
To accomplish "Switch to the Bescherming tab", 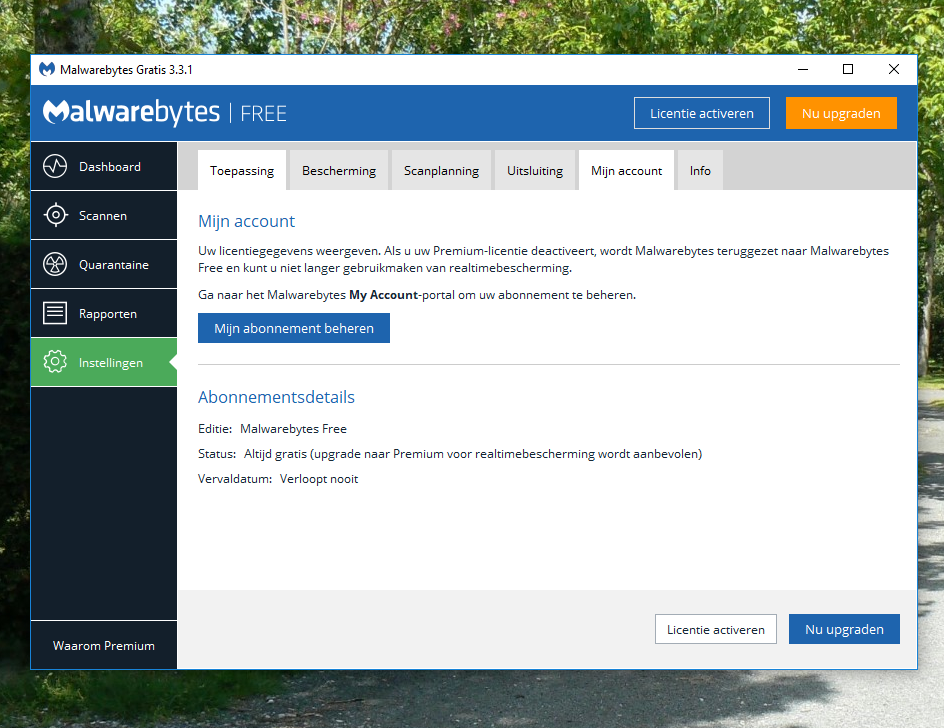I will 339,170.
